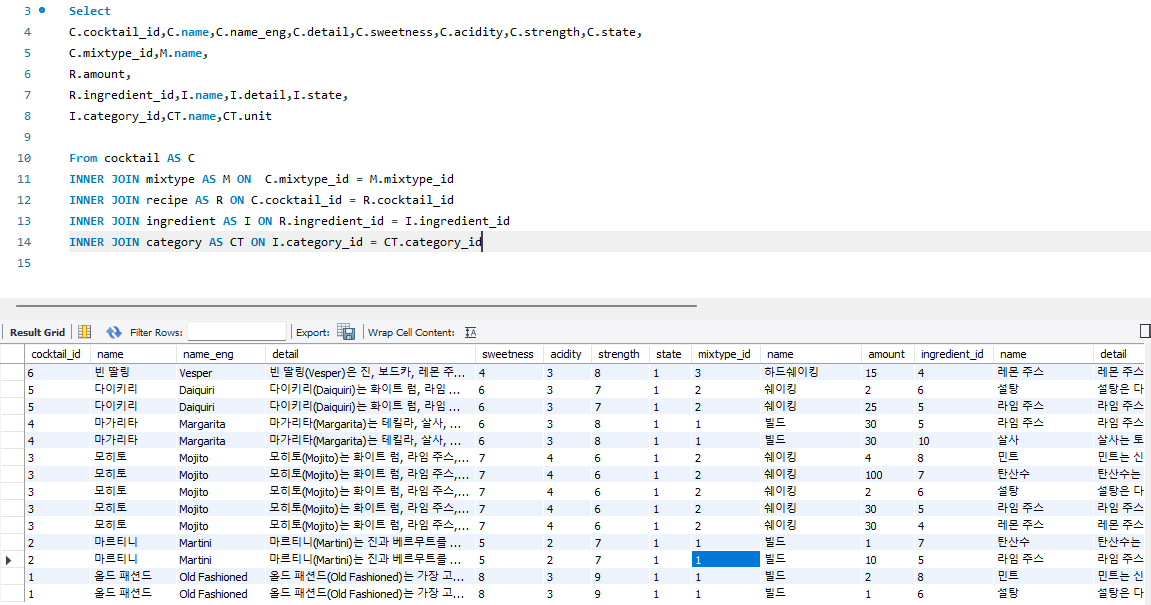1151x605 pixels.
Task: Click the 'Wrap Cell Content:' label
Action: (x=411, y=333)
